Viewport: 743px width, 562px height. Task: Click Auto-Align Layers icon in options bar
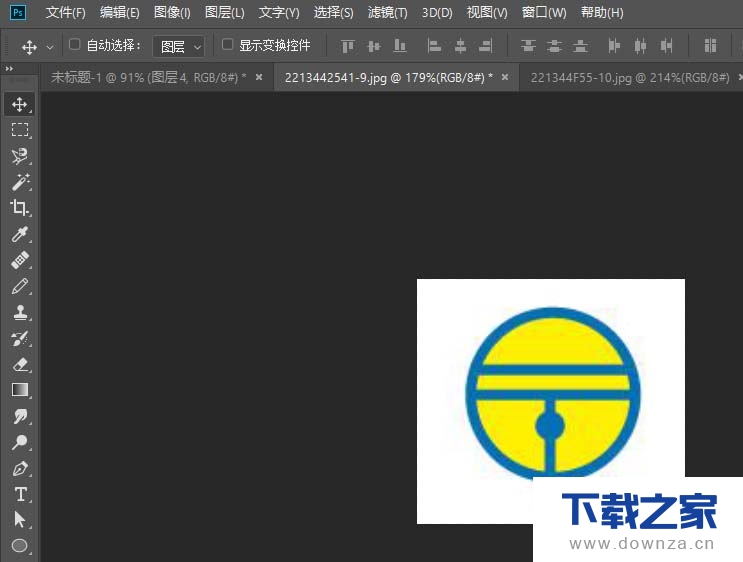[x=710, y=46]
